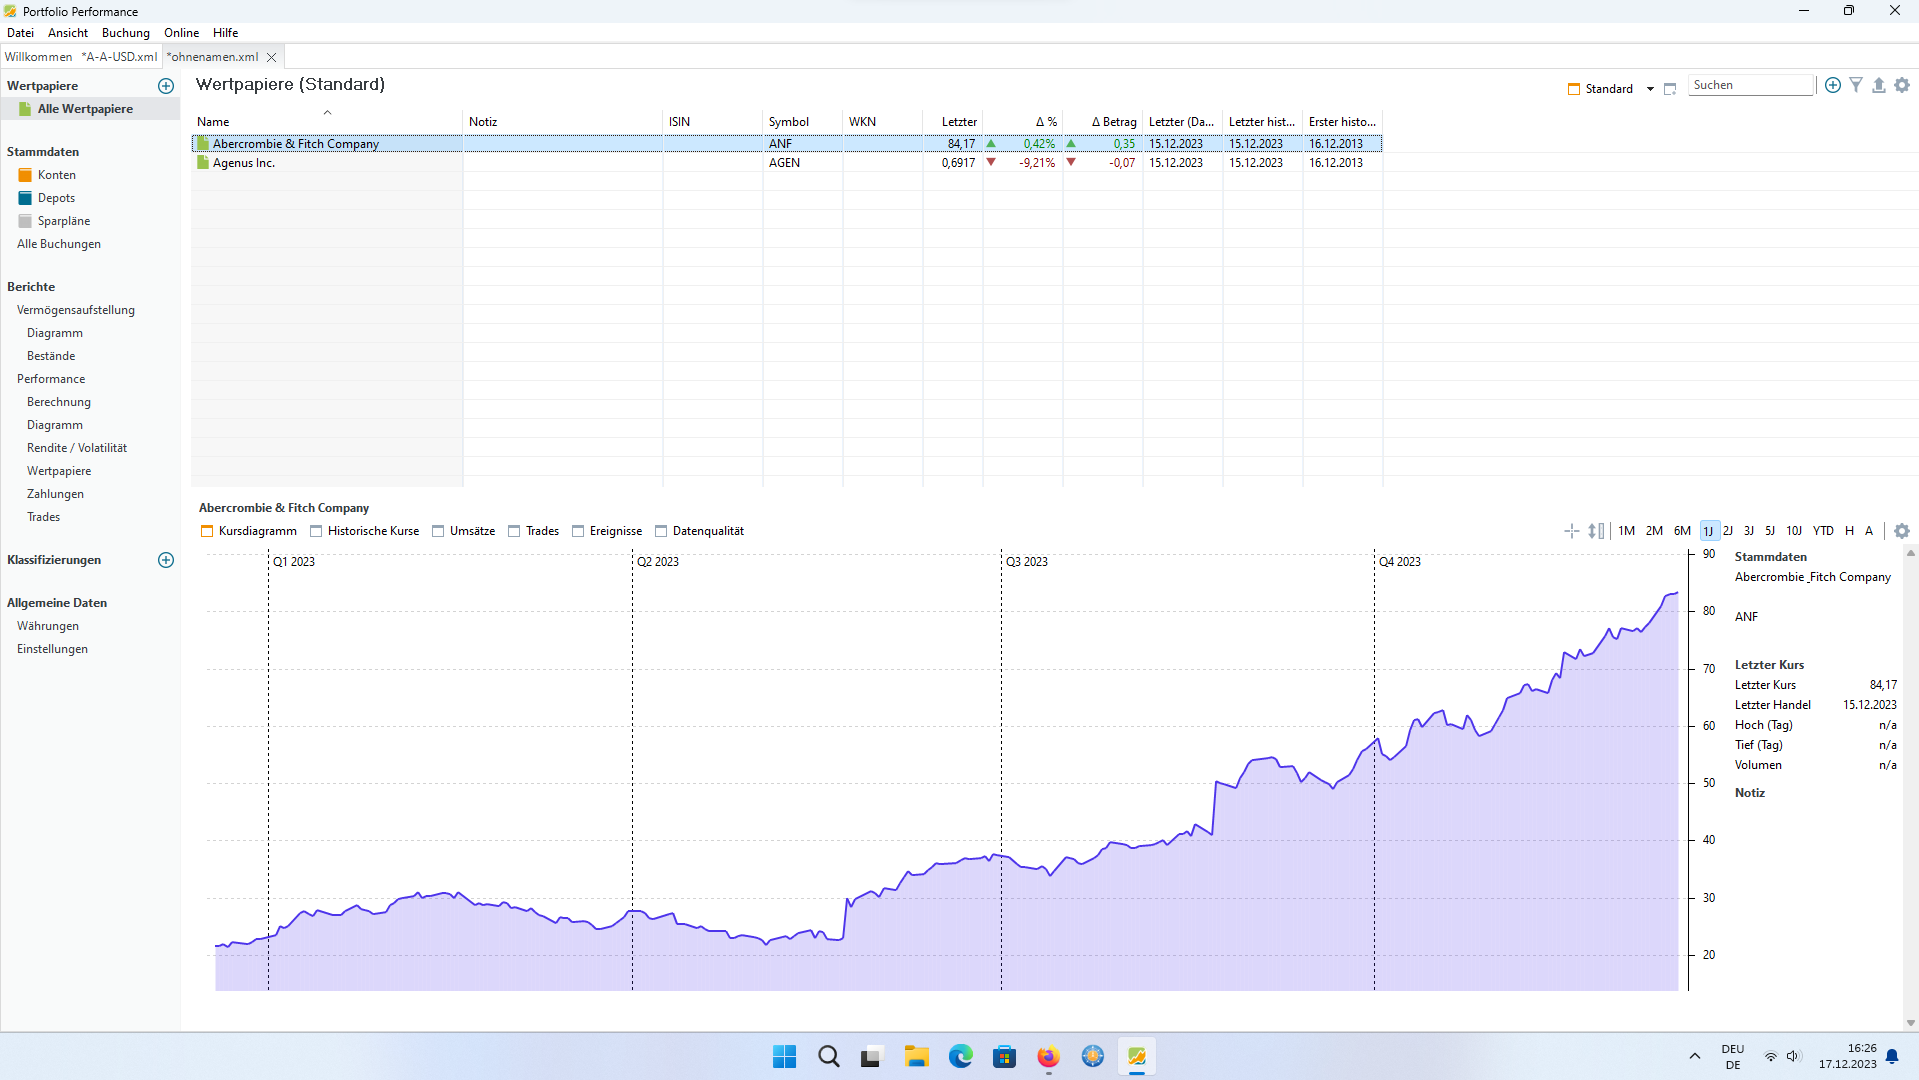Switch to Datenqualität pane tab

[700, 531]
